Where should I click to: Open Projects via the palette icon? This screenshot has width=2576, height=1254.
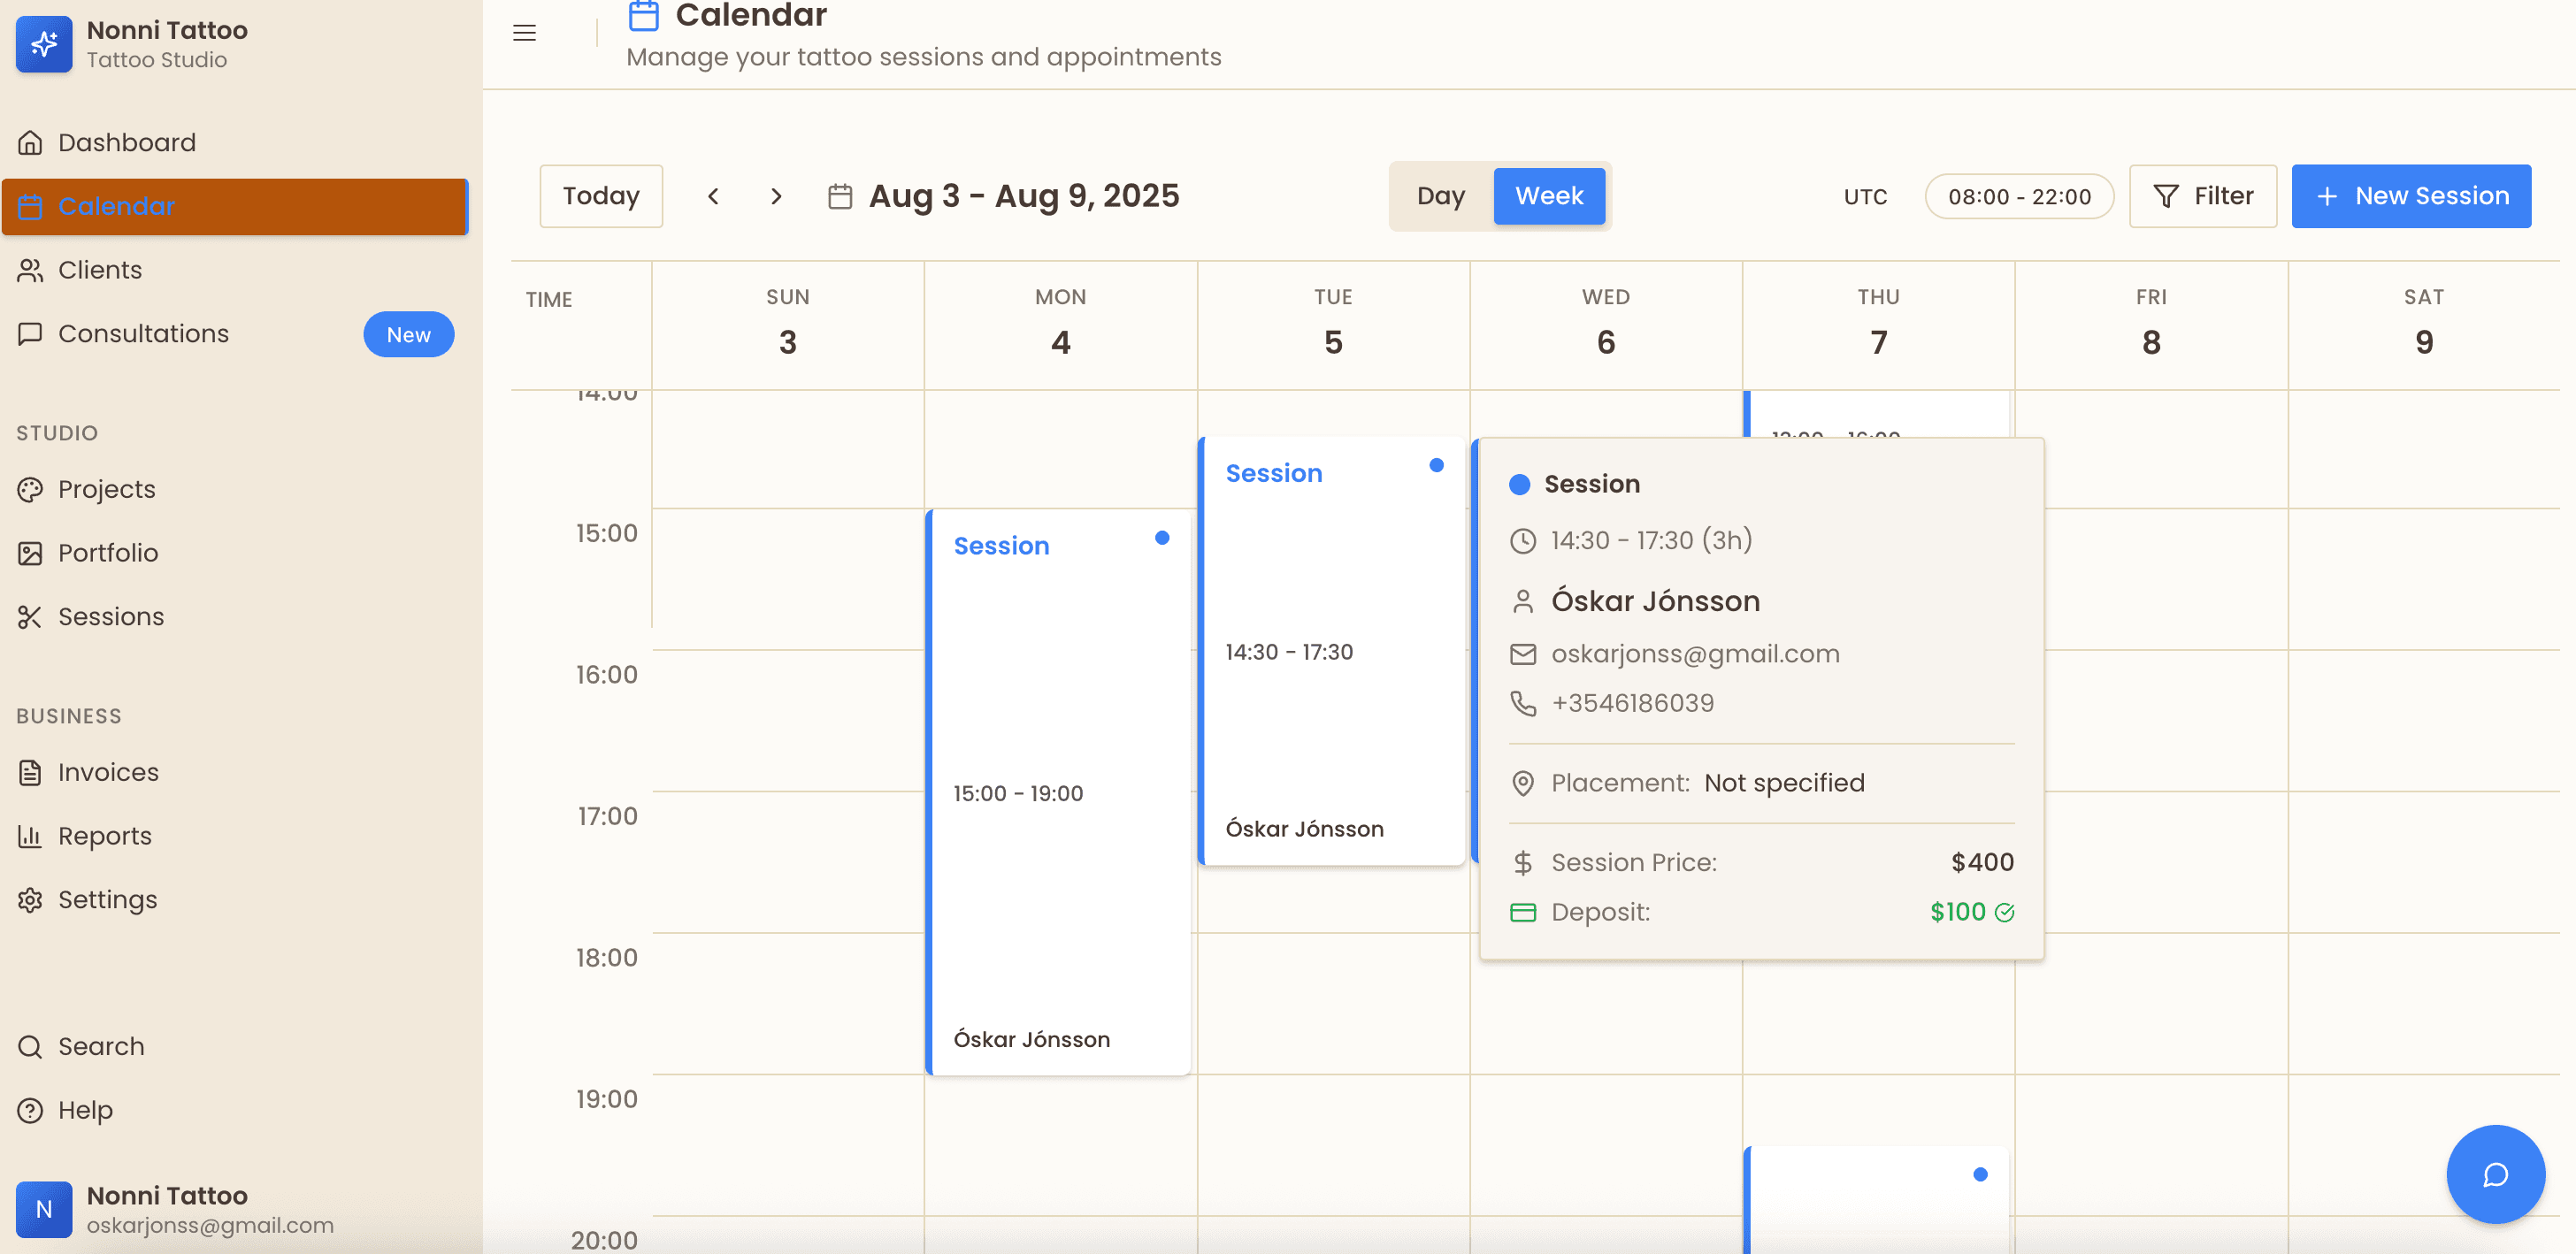point(30,489)
